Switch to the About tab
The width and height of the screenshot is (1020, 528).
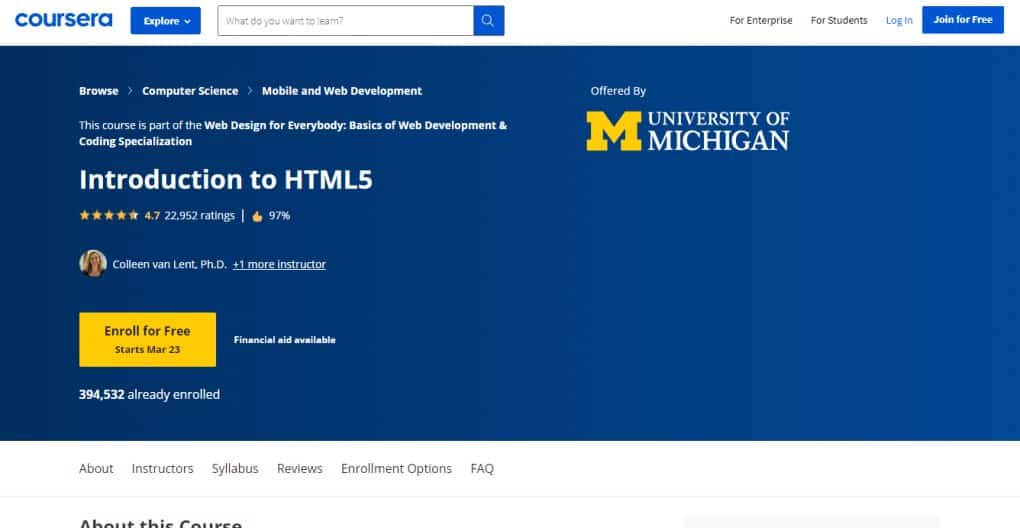coord(96,468)
